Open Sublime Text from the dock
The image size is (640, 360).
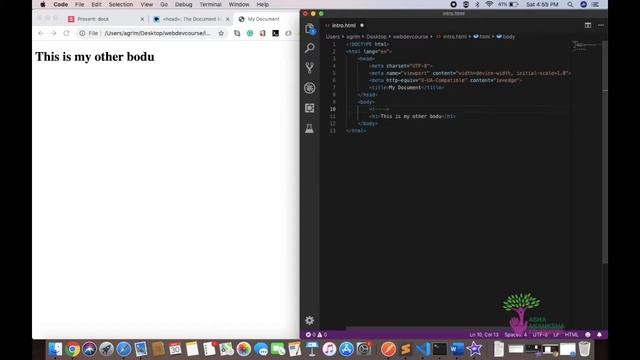coord(405,349)
